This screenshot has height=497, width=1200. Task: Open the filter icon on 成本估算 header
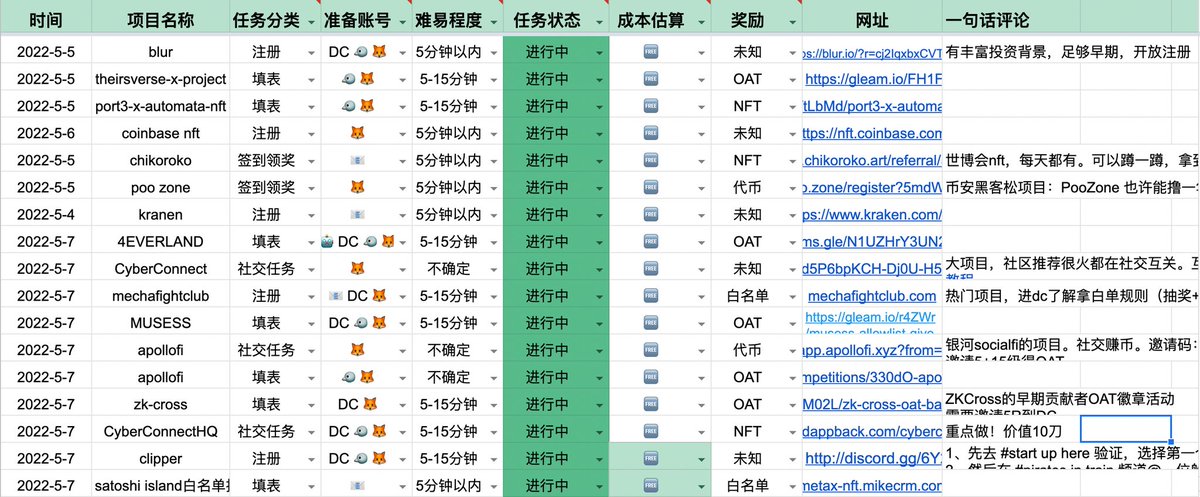700,20
